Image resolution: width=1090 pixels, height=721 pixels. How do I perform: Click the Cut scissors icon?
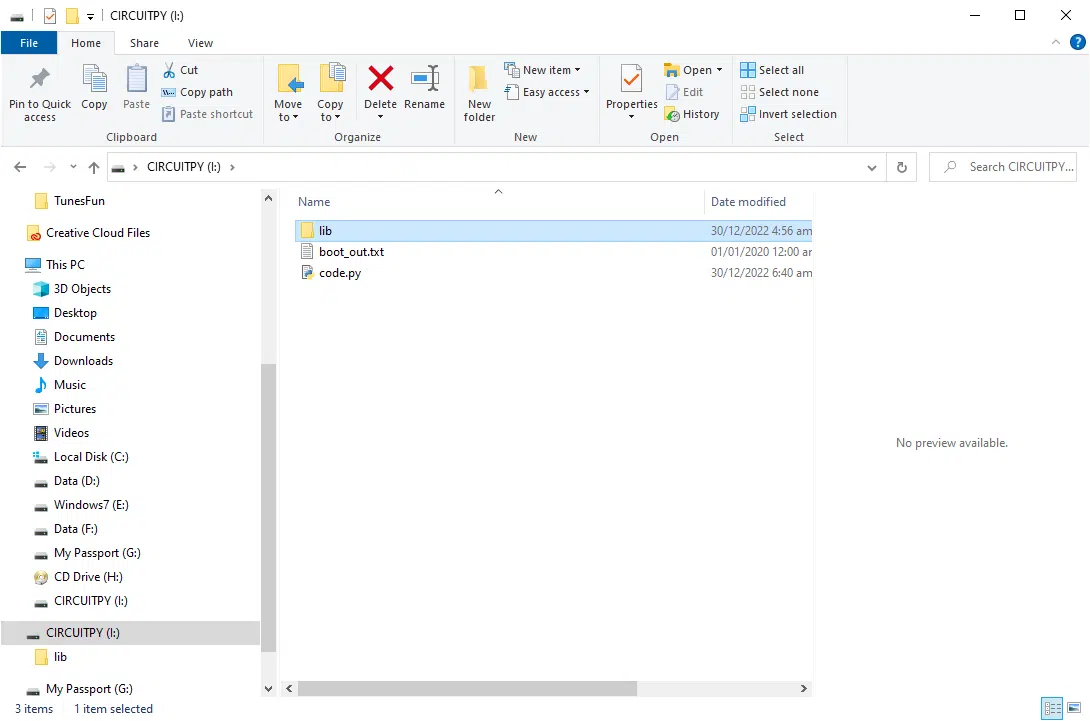coord(169,70)
